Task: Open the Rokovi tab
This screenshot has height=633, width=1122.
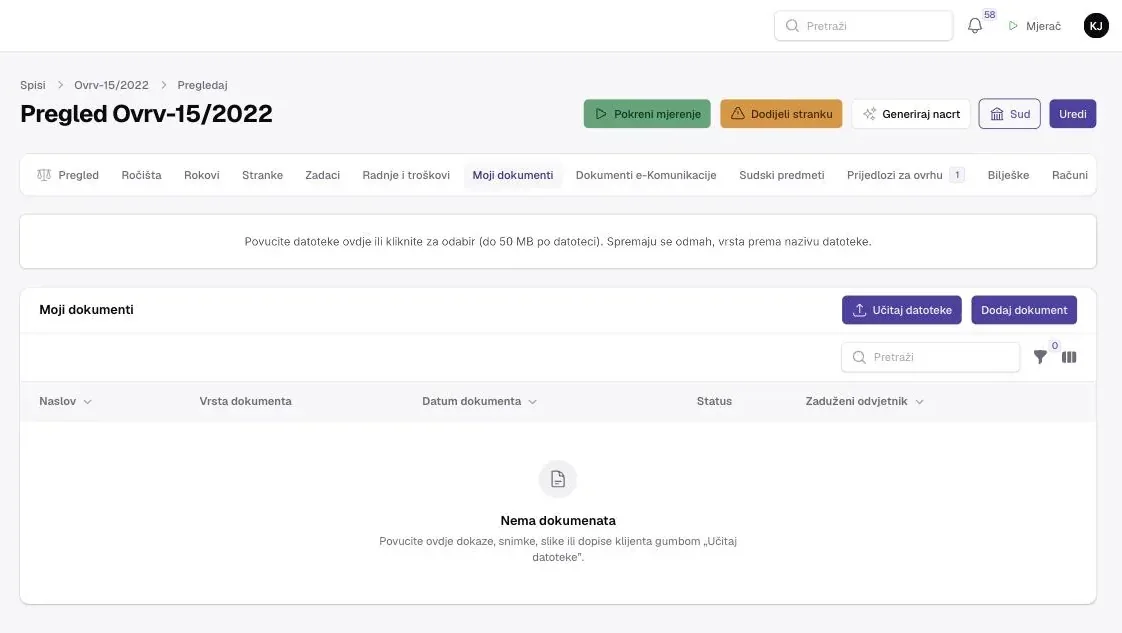Action: point(202,175)
